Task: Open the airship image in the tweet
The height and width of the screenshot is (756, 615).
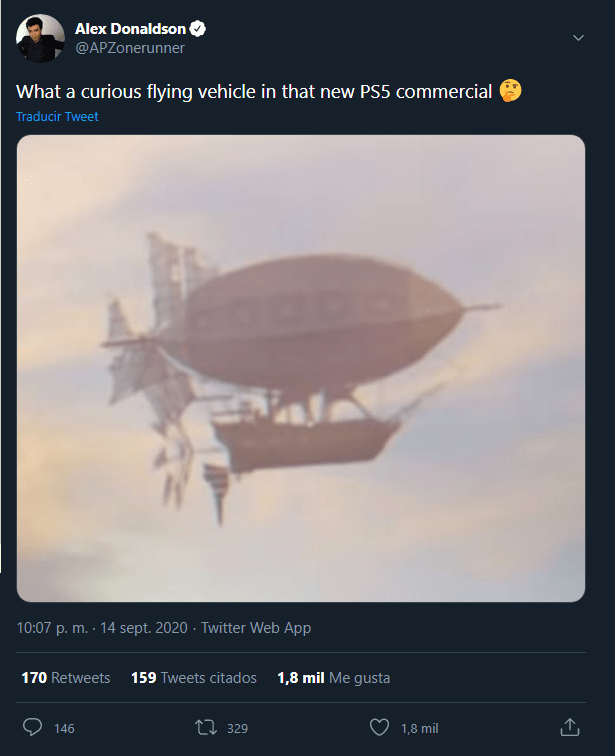Action: click(301, 368)
